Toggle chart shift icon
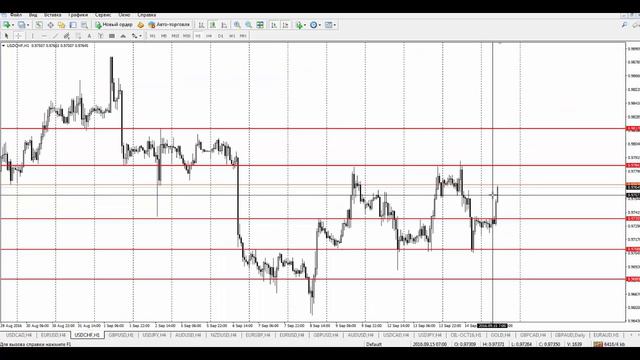Screen dimensions: 640x360 [x=285, y=25]
